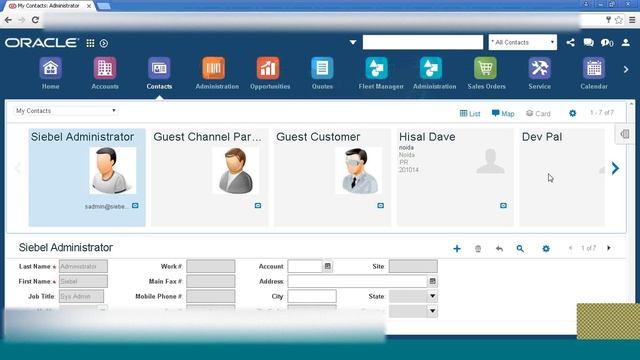
Task: Click email icon on Guest Channel Partner card
Action: pyautogui.click(x=258, y=206)
